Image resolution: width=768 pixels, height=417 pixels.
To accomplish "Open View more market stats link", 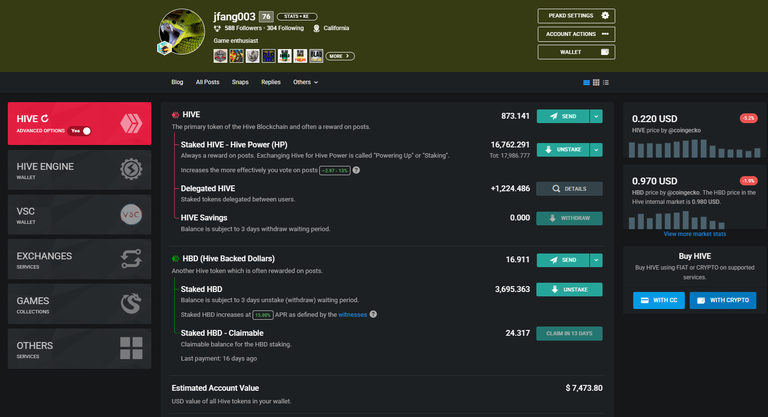I will pyautogui.click(x=695, y=234).
